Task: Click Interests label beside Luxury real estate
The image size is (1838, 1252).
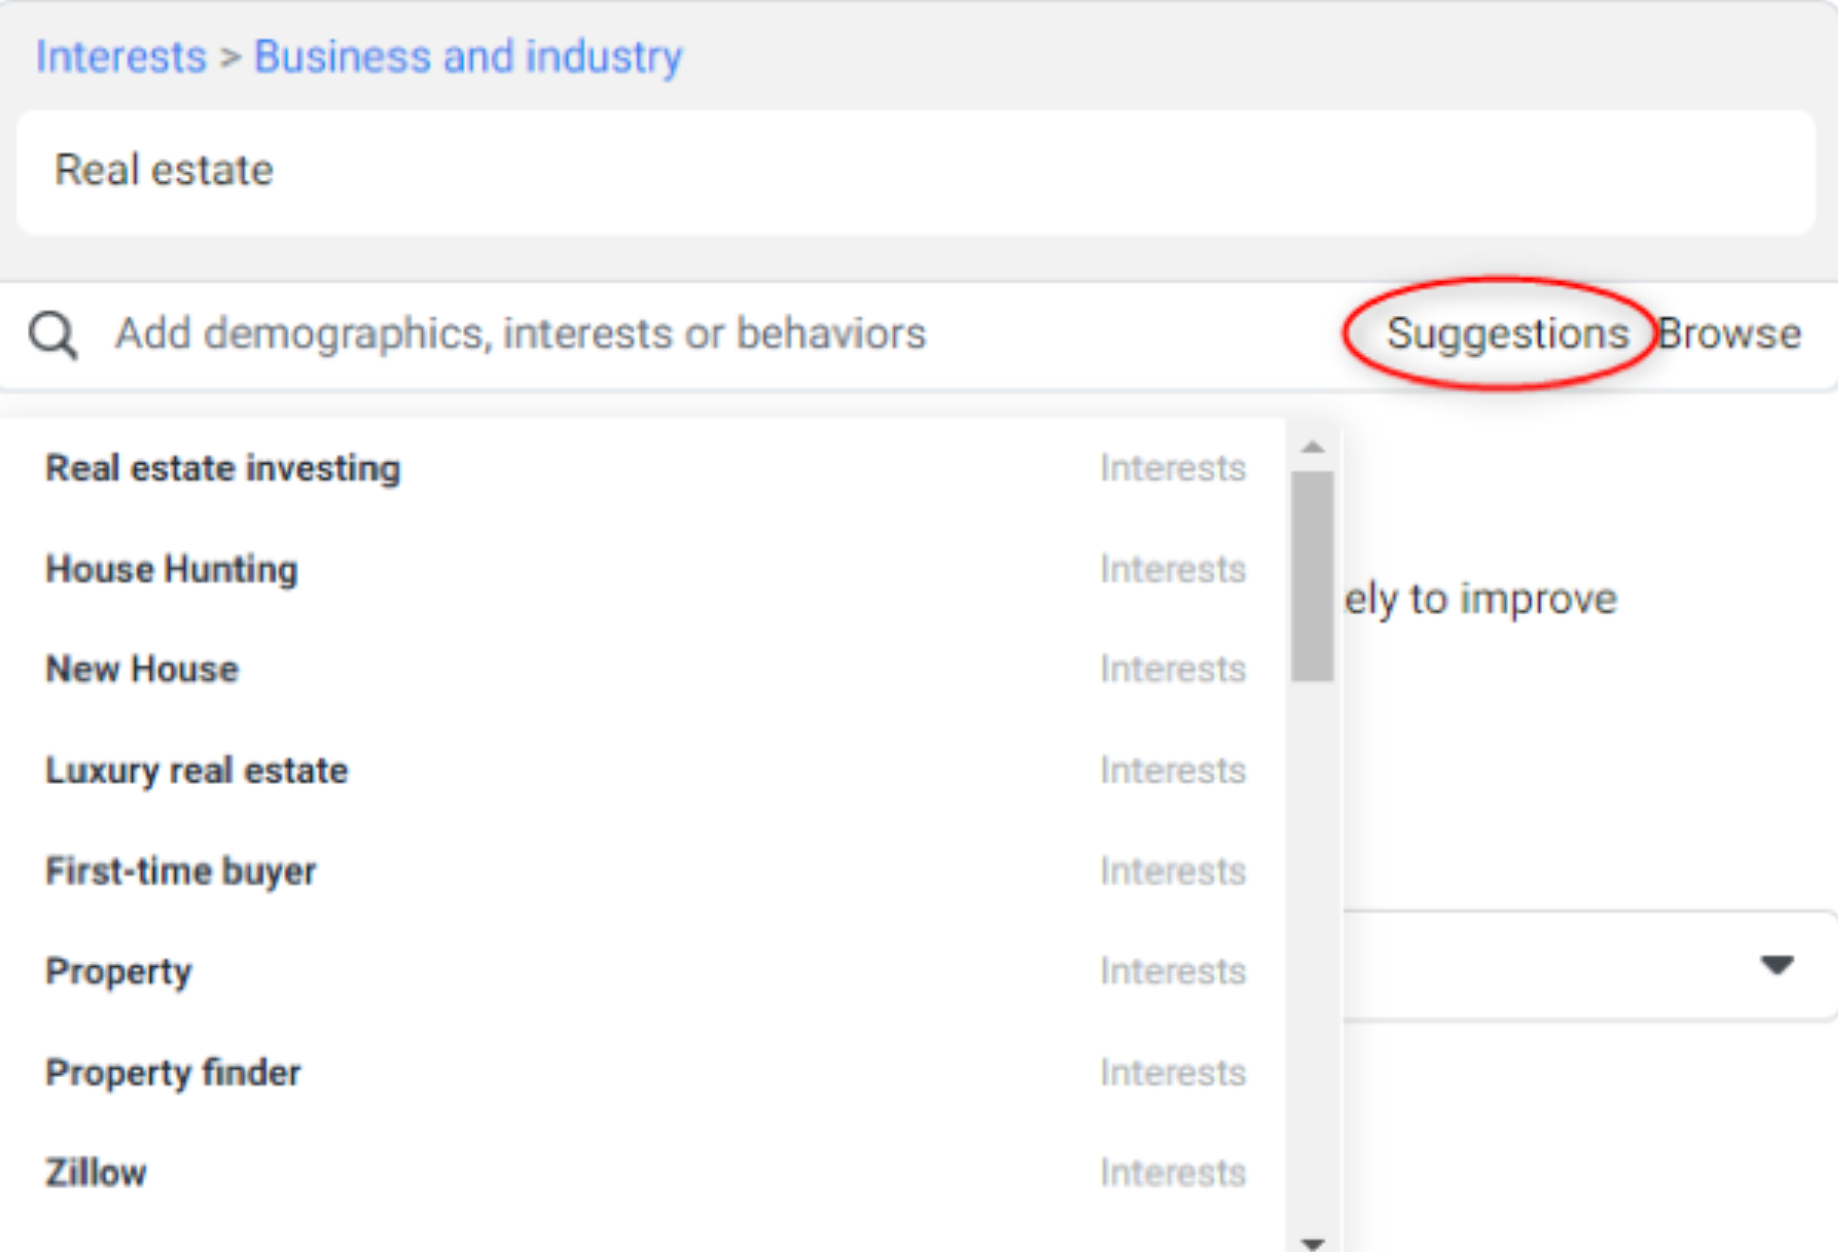Action: coord(1173,770)
